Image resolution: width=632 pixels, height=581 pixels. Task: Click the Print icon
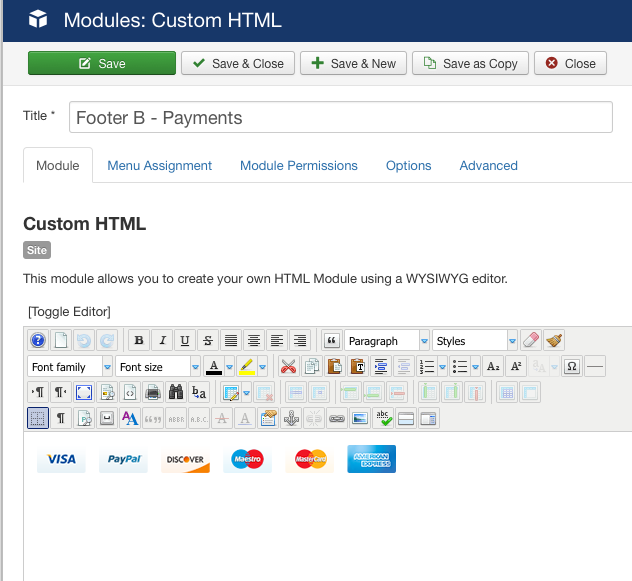(153, 392)
